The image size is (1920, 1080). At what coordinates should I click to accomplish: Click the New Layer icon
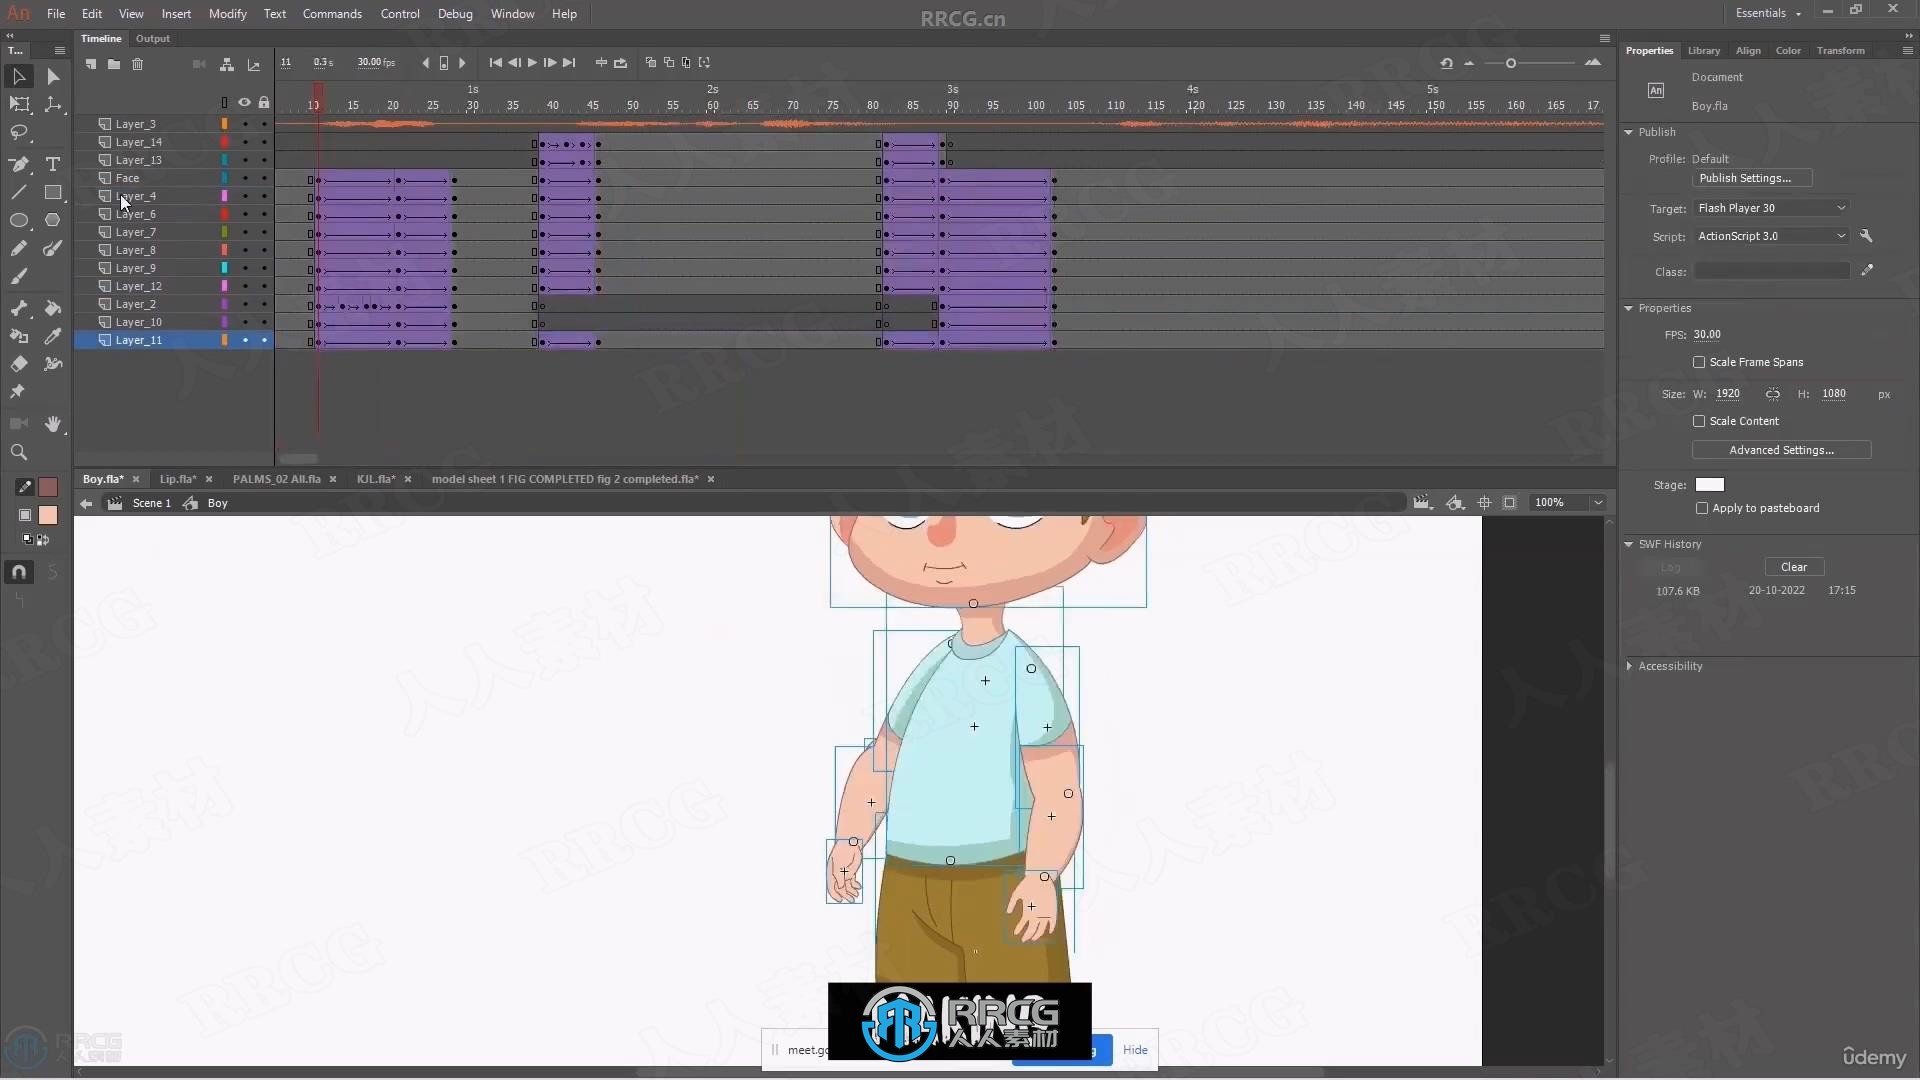91,64
